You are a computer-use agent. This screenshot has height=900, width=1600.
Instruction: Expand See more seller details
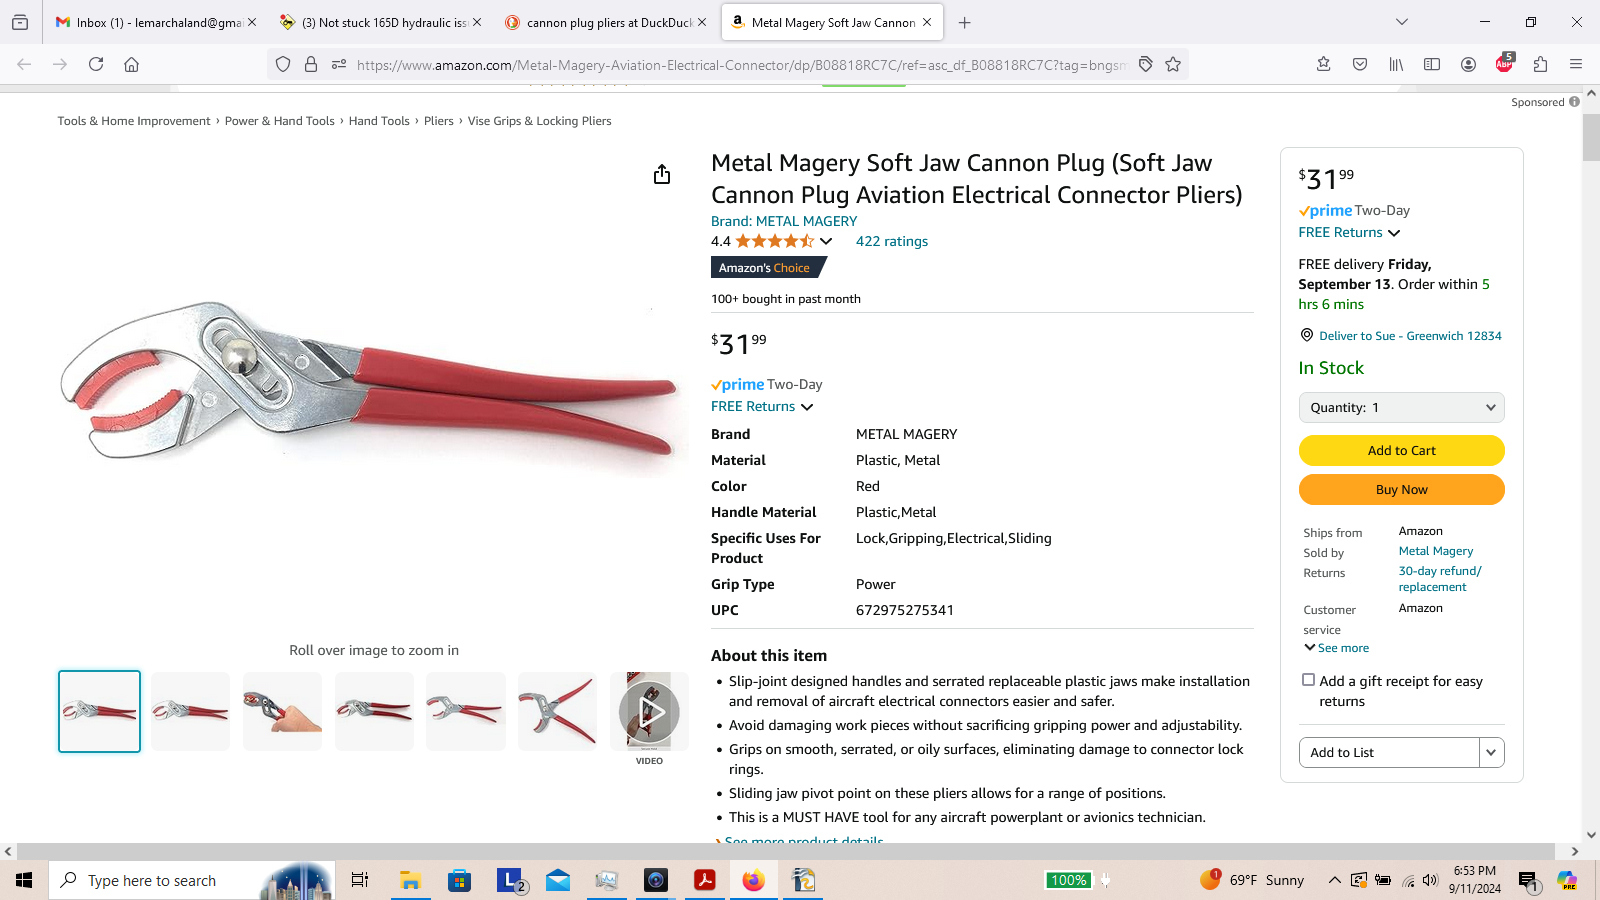(1337, 648)
